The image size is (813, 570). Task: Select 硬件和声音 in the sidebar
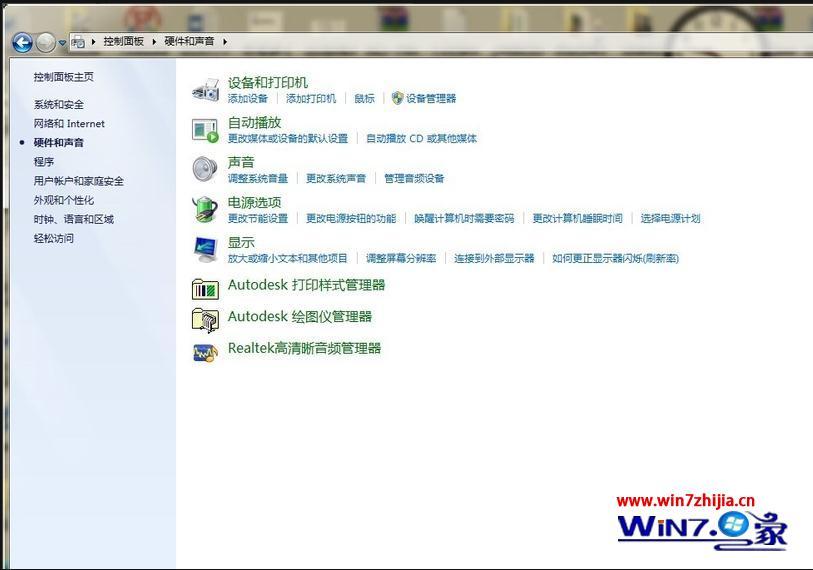point(59,143)
